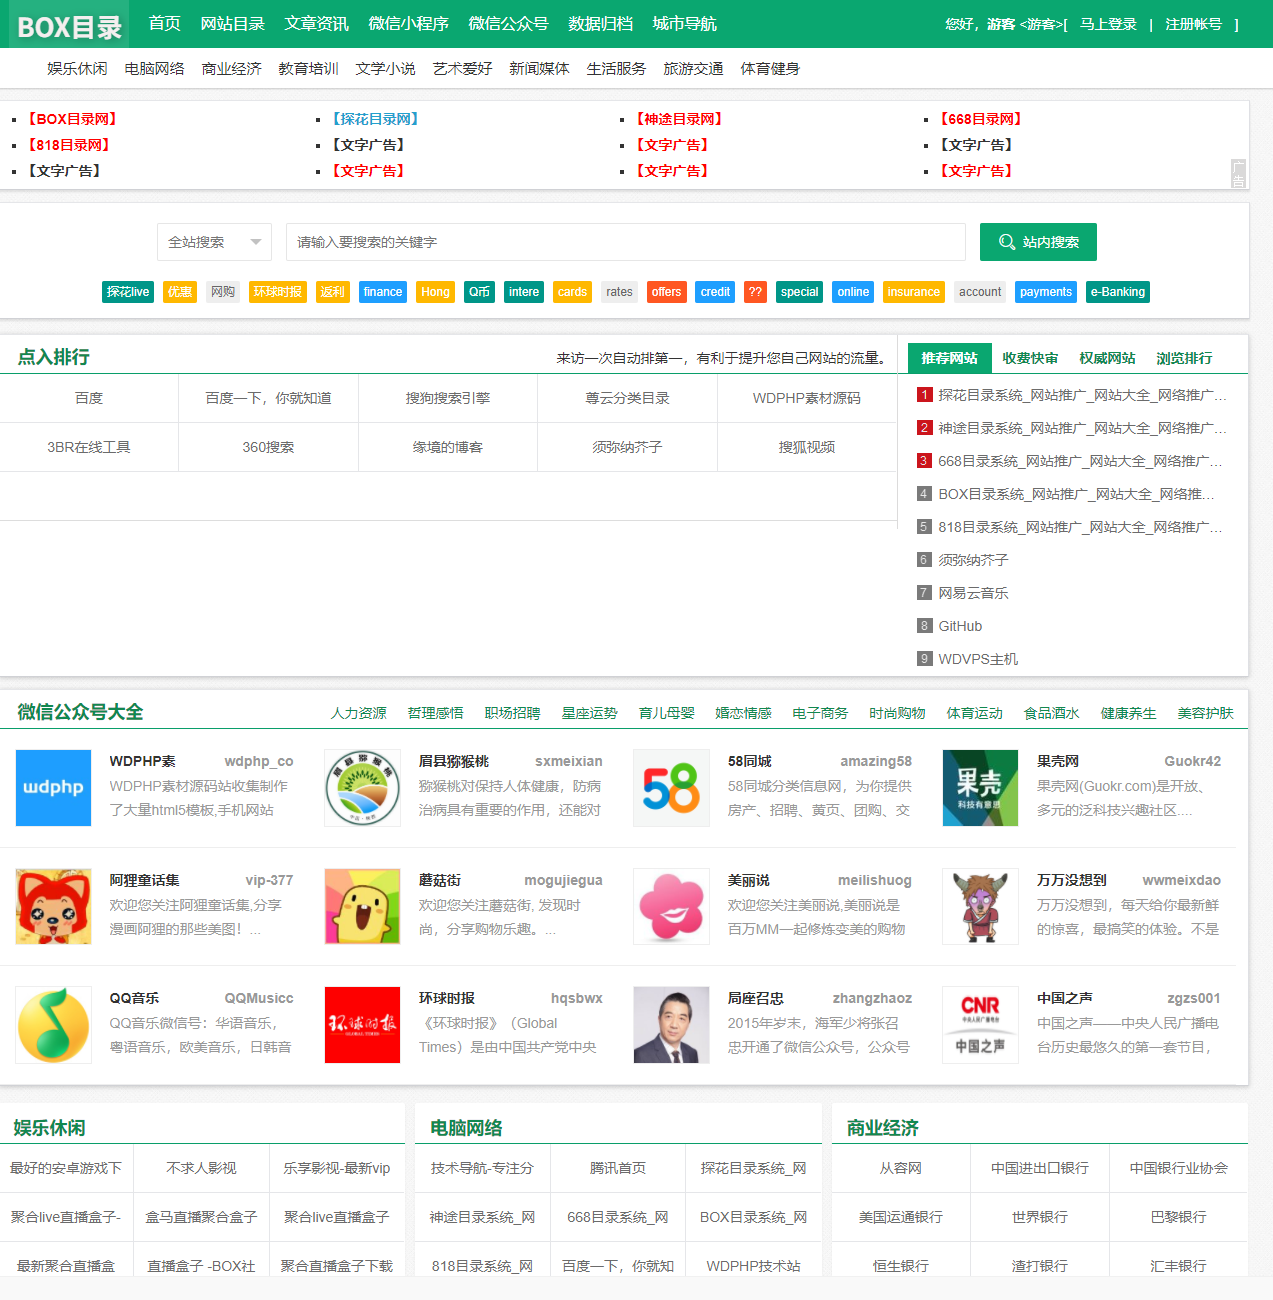
Task: Open 腾讯首页 under 电脑网络
Action: point(618,1168)
